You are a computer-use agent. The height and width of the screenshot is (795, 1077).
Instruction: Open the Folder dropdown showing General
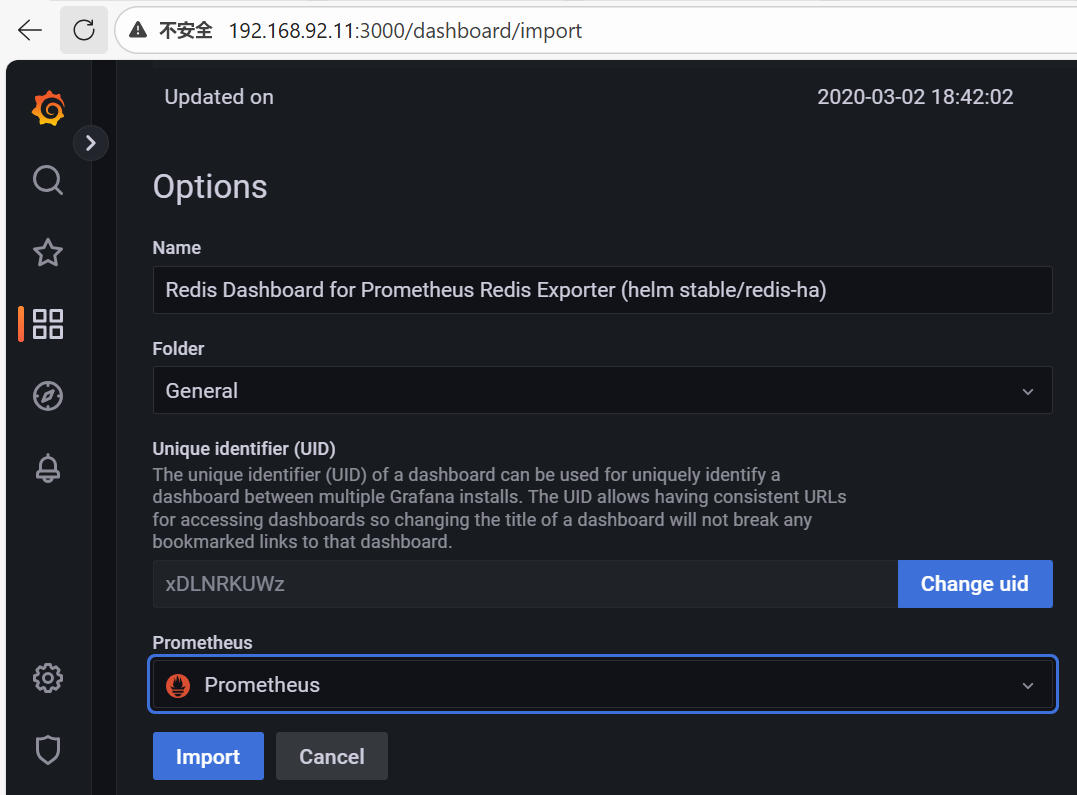tap(602, 390)
